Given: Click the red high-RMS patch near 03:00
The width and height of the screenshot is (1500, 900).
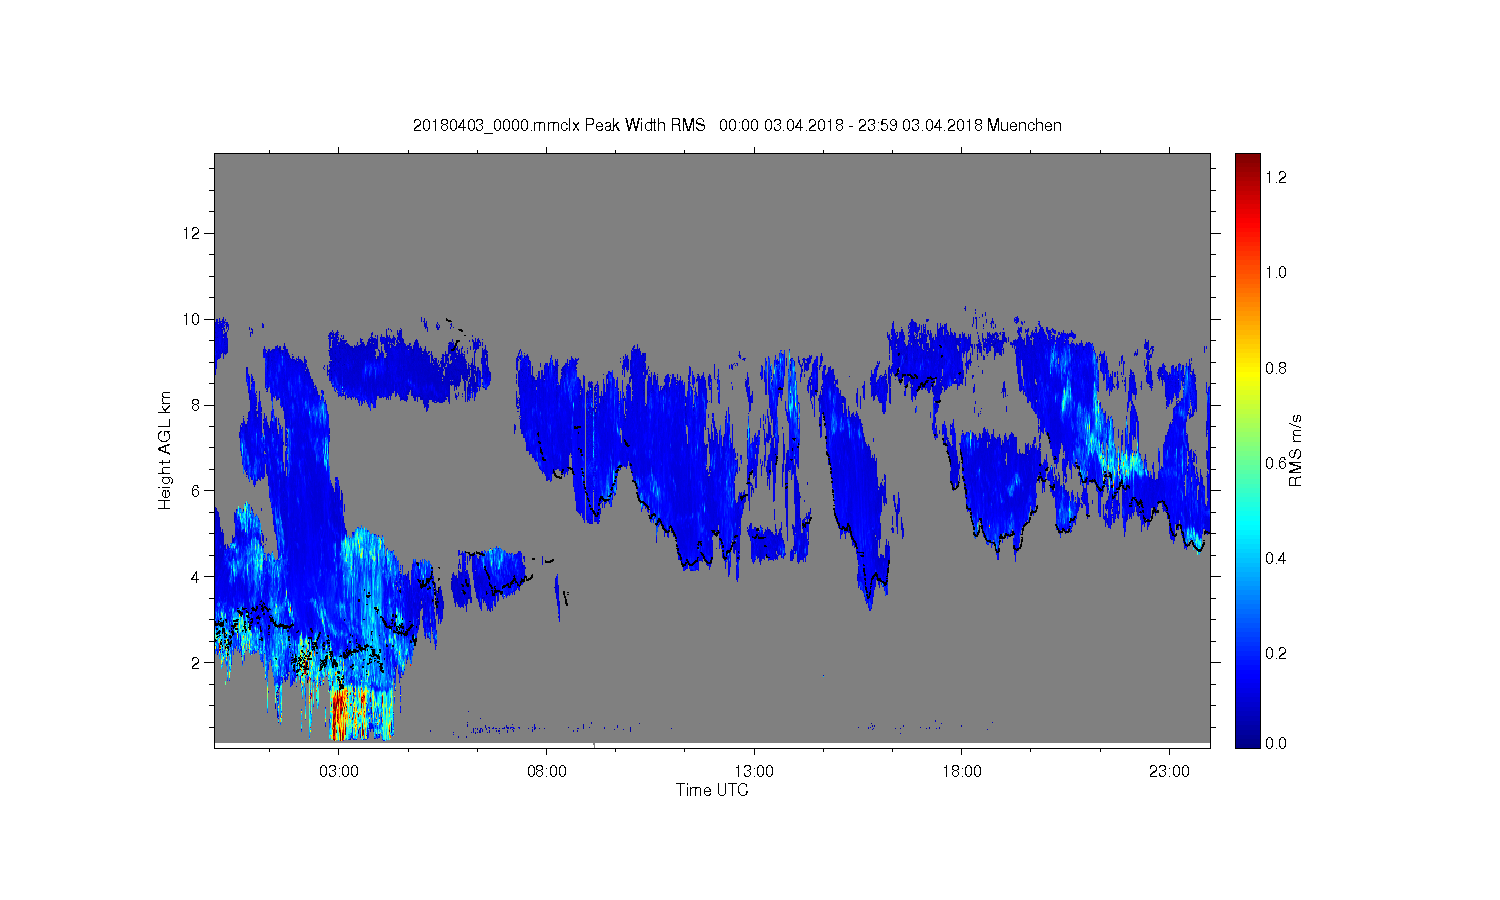Looking at the screenshot, I should click(x=339, y=712).
